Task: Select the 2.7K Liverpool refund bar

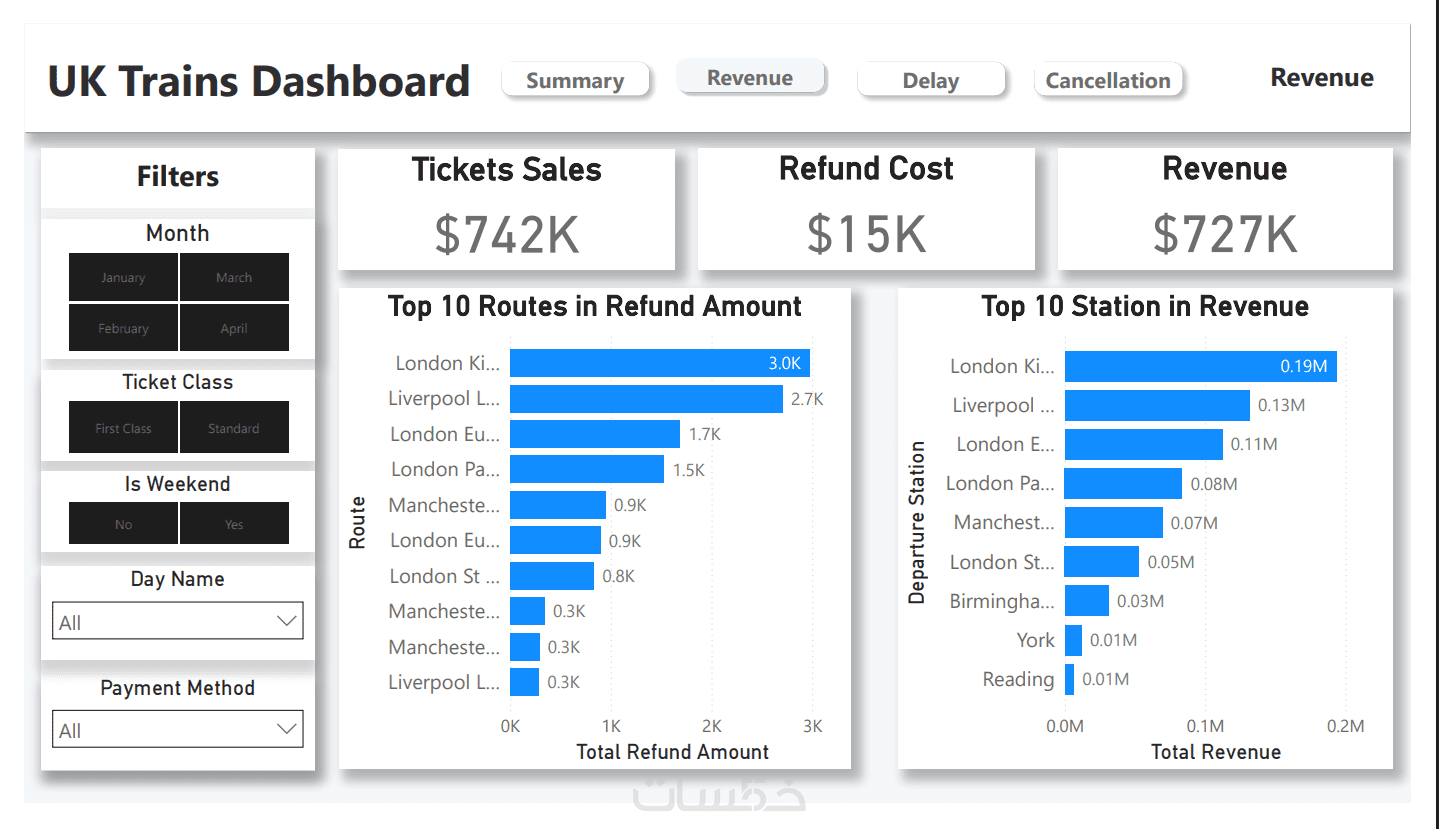Action: tap(646, 399)
